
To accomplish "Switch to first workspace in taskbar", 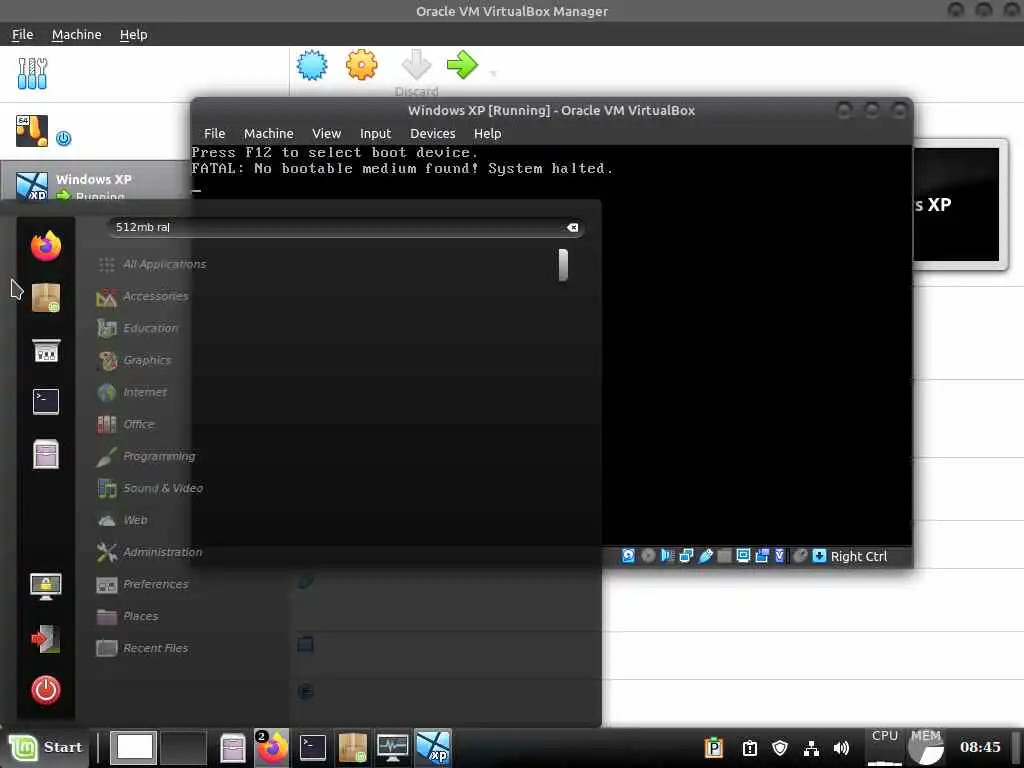I will click(x=133, y=747).
